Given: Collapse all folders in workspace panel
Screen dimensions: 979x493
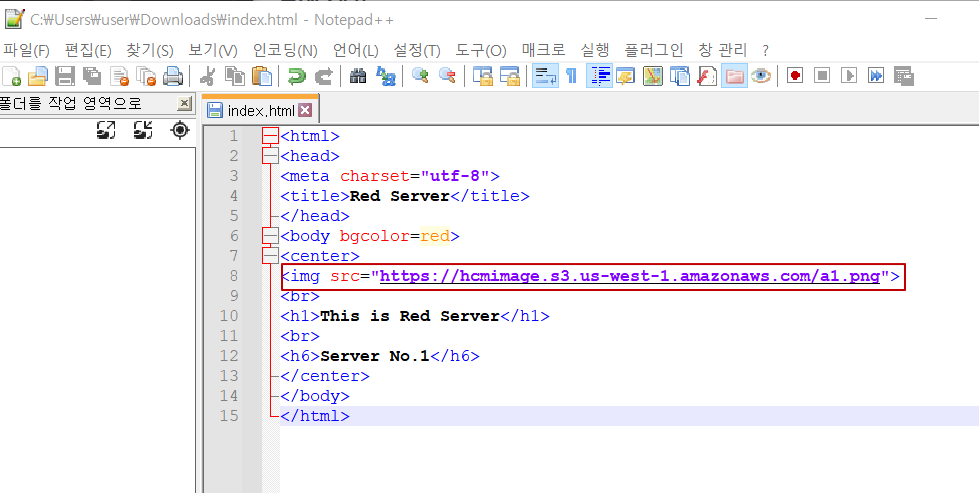Looking at the screenshot, I should [144, 130].
